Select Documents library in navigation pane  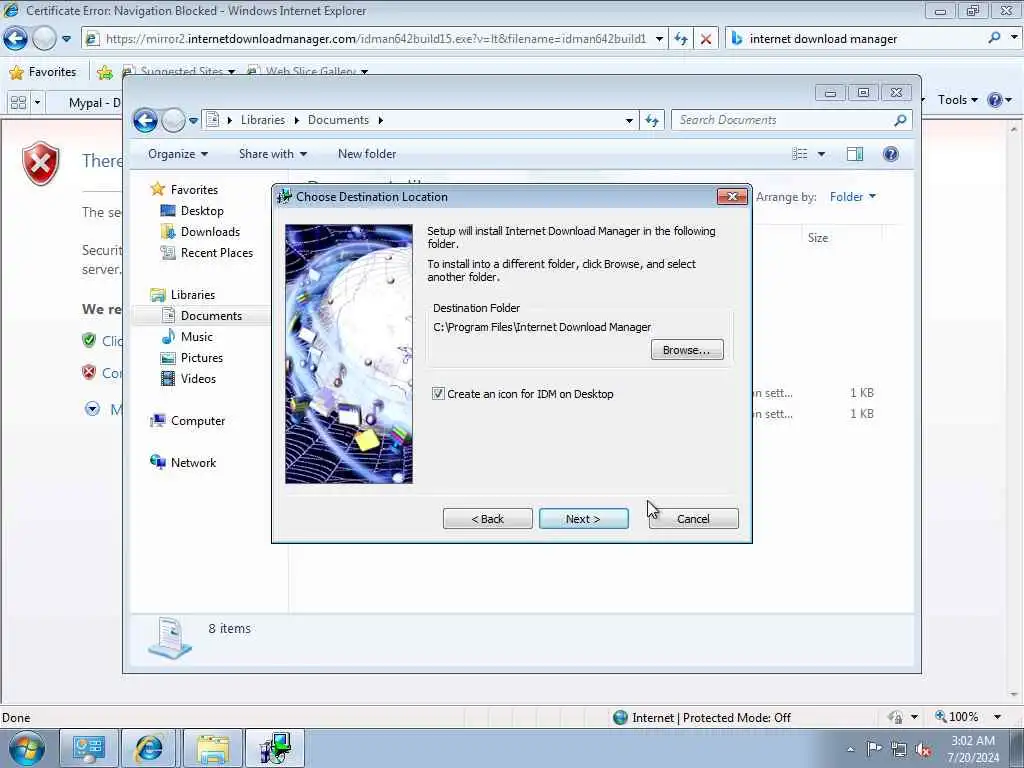211,315
